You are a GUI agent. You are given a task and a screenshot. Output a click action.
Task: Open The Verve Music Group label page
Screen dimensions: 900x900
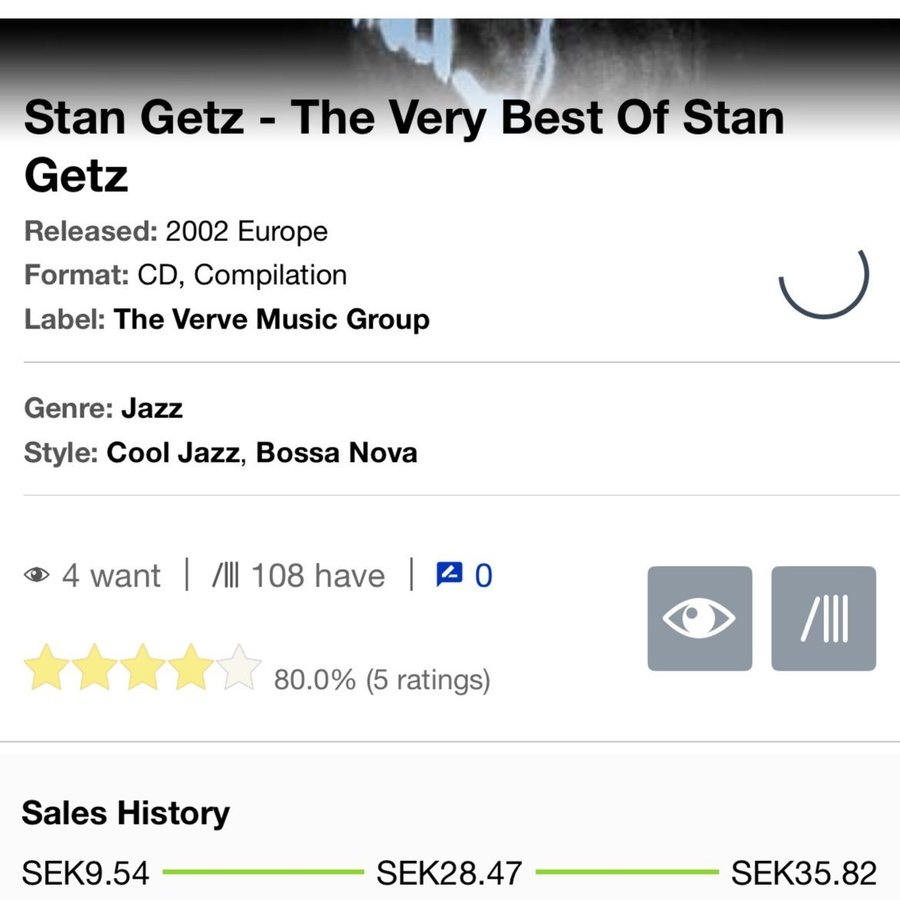click(271, 320)
